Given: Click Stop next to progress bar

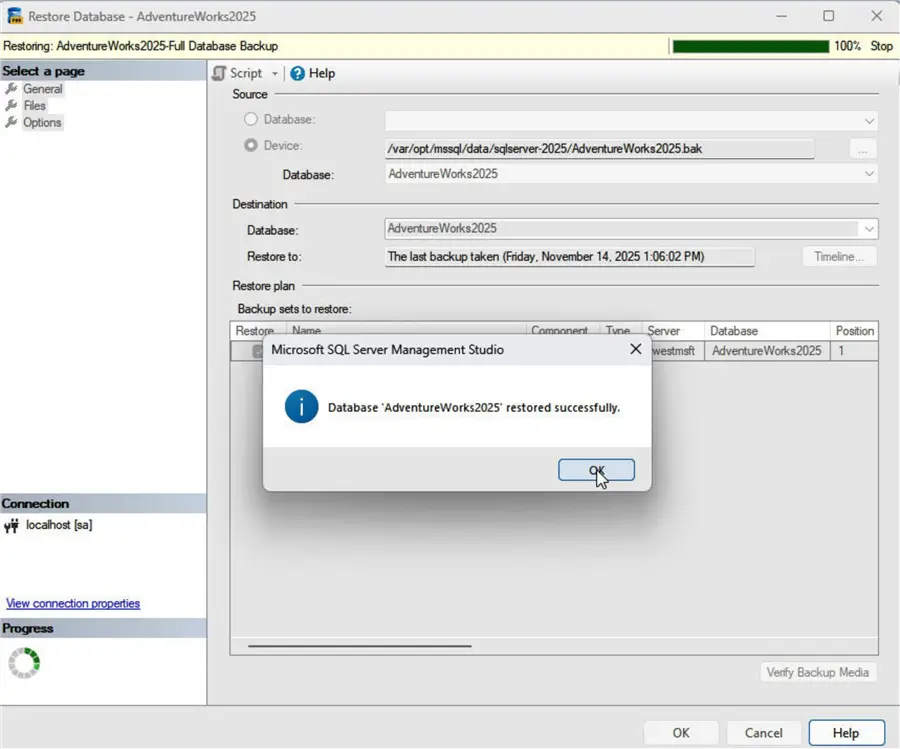Looking at the screenshot, I should (x=881, y=46).
